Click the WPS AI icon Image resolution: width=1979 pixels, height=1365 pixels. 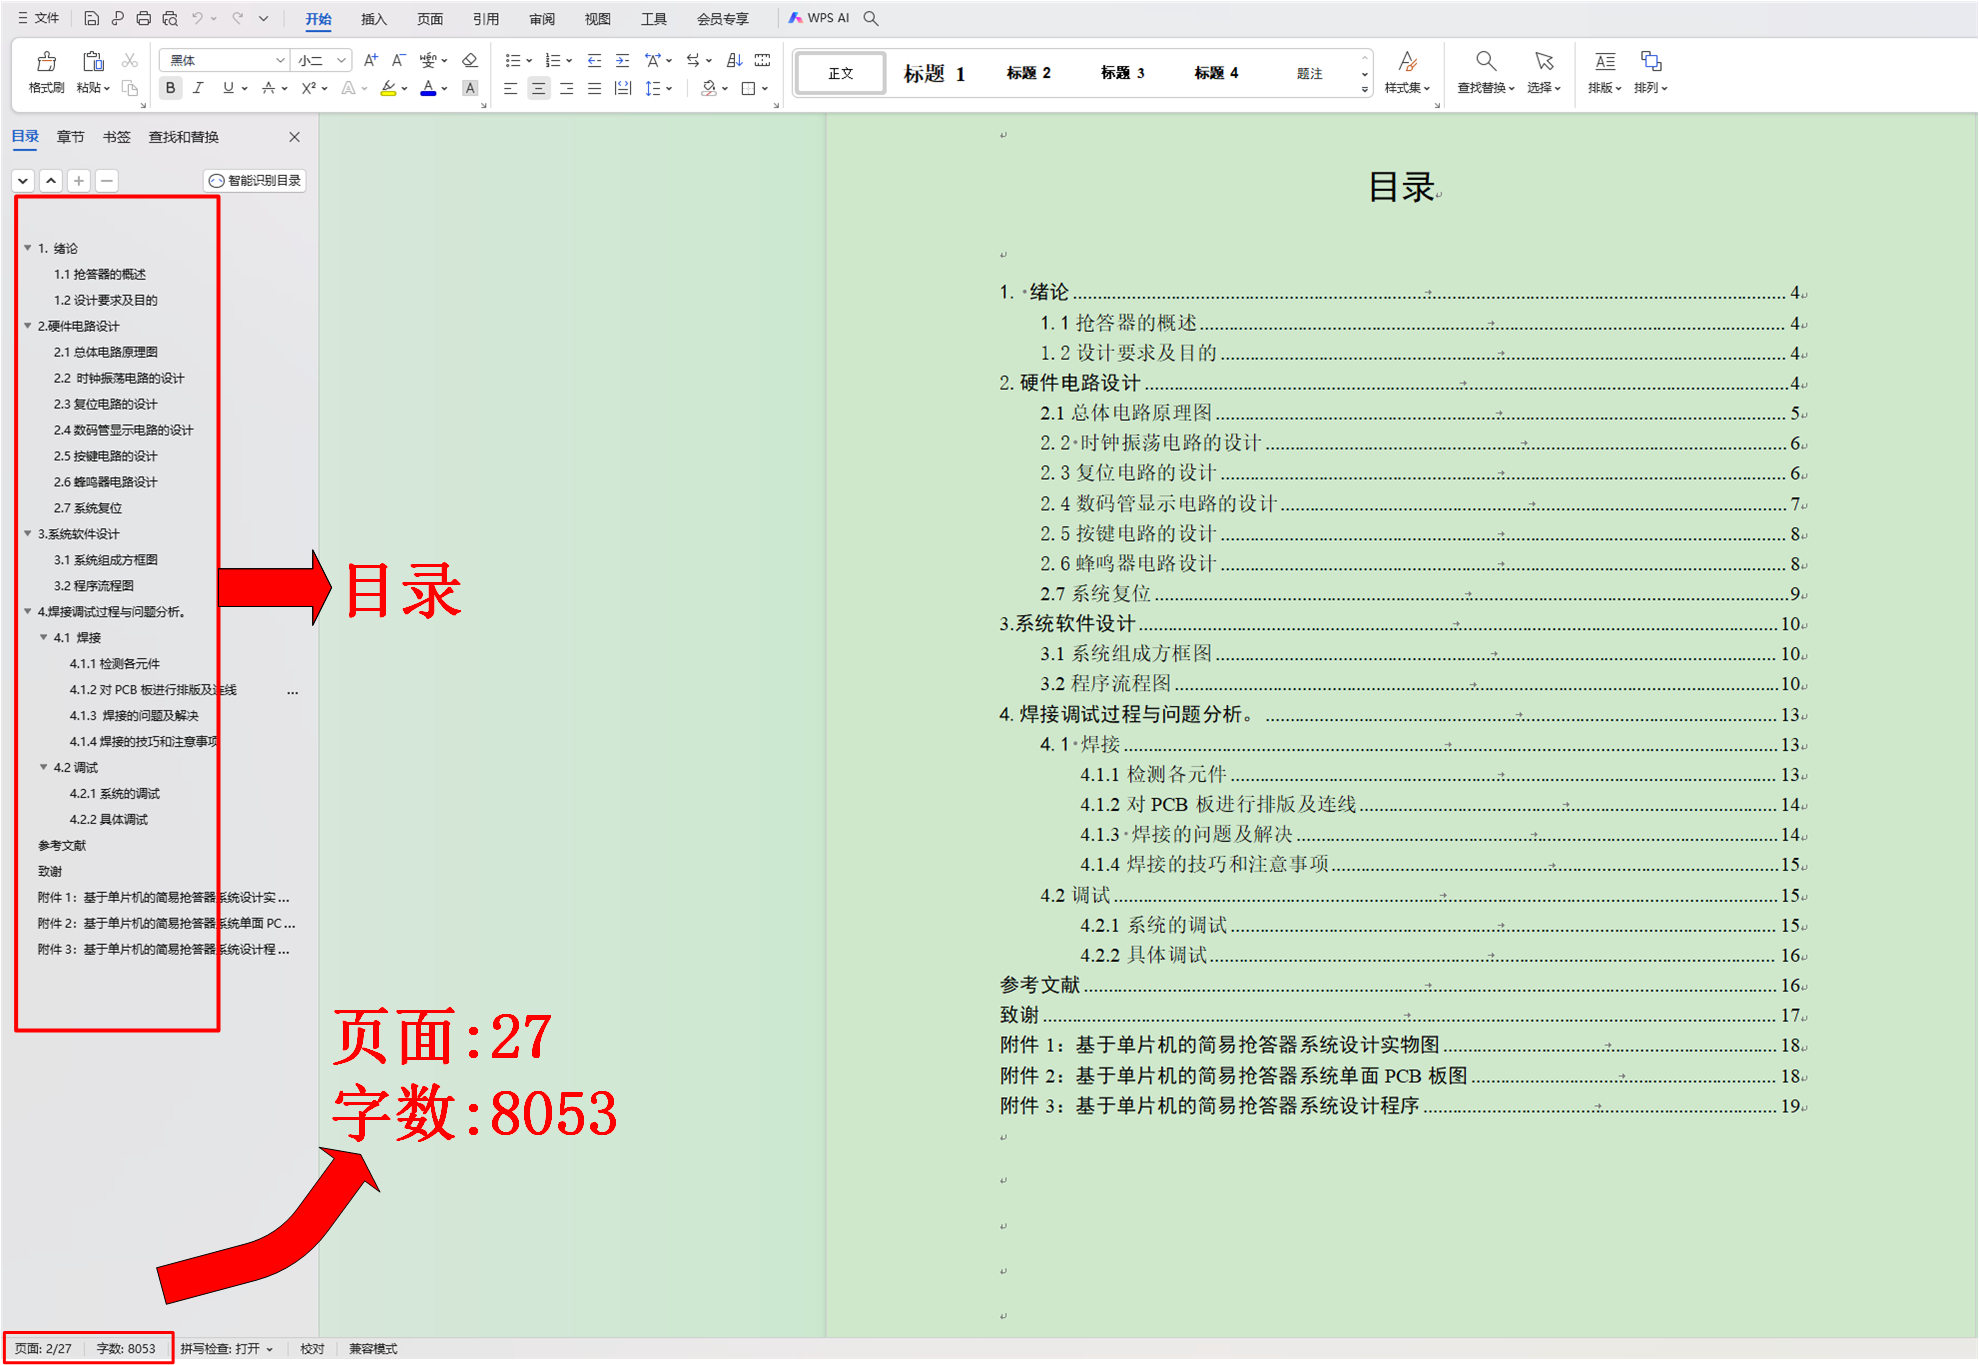pos(824,17)
